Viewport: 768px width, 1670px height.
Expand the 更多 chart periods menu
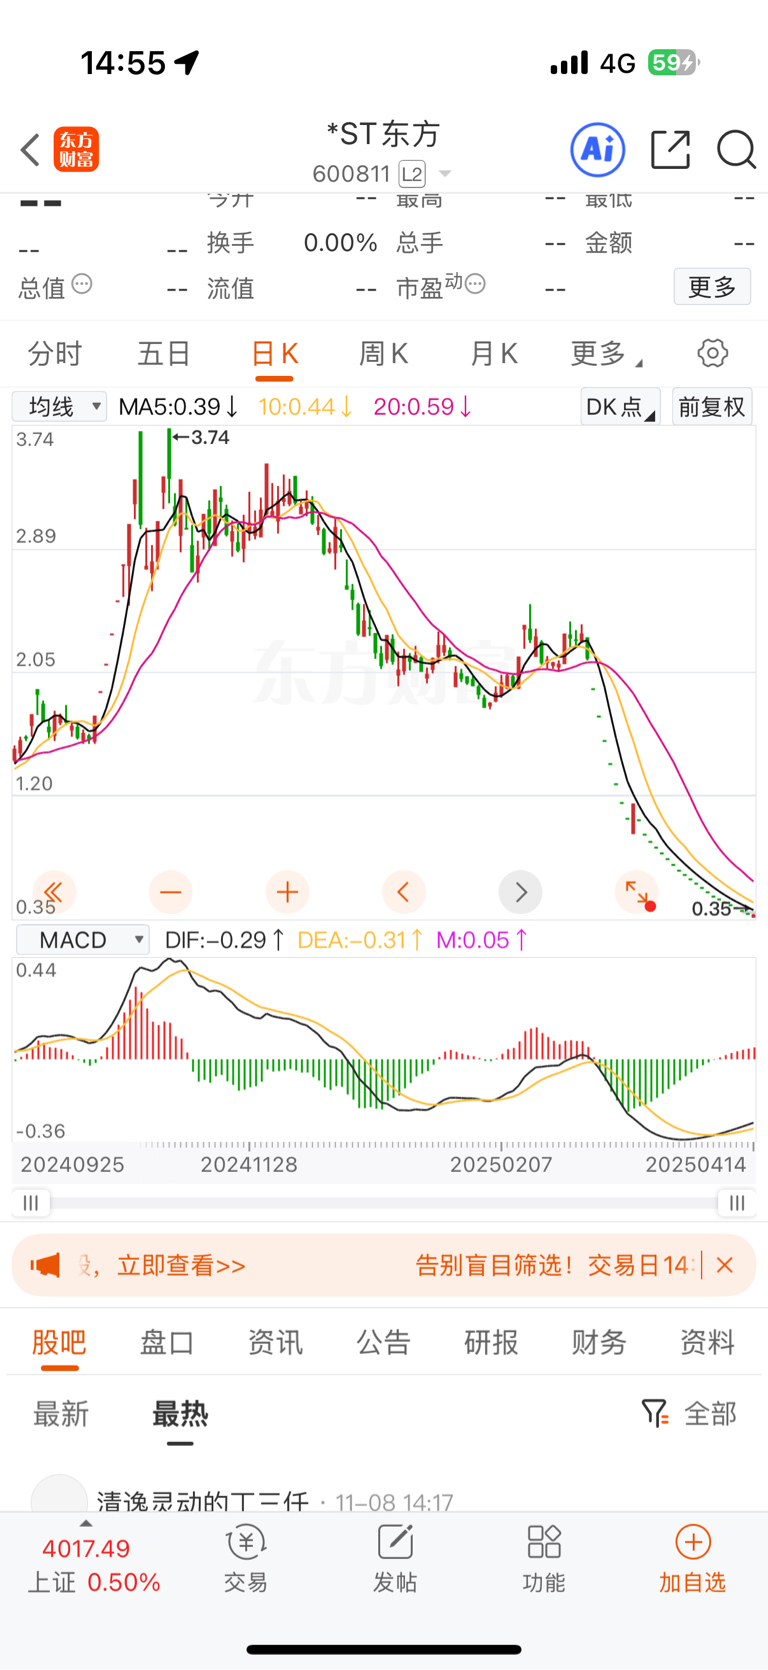pyautogui.click(x=606, y=353)
